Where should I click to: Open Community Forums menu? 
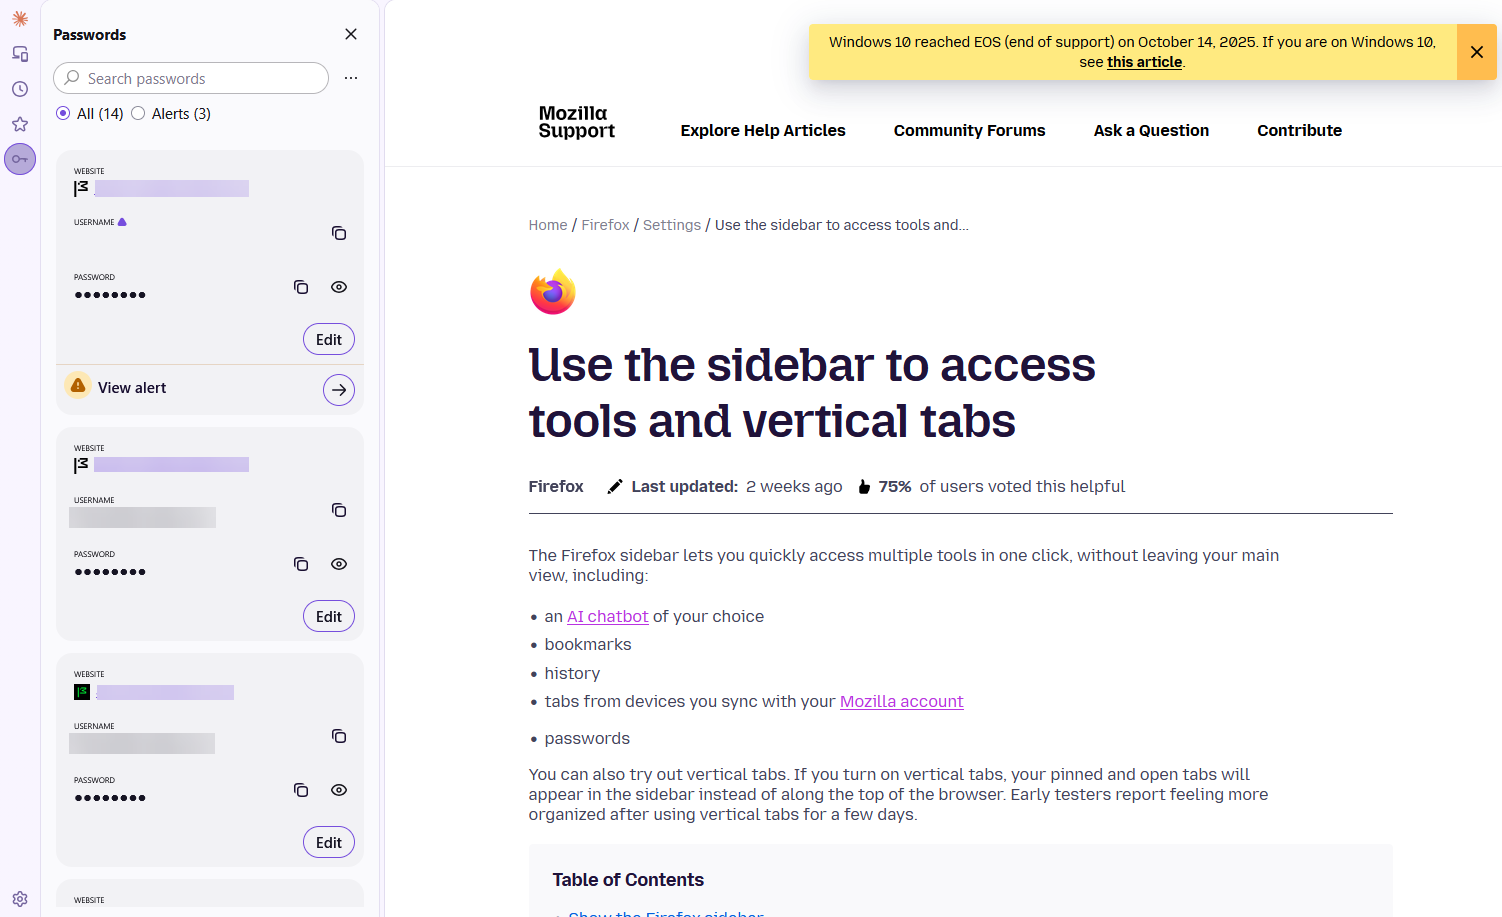coord(969,130)
